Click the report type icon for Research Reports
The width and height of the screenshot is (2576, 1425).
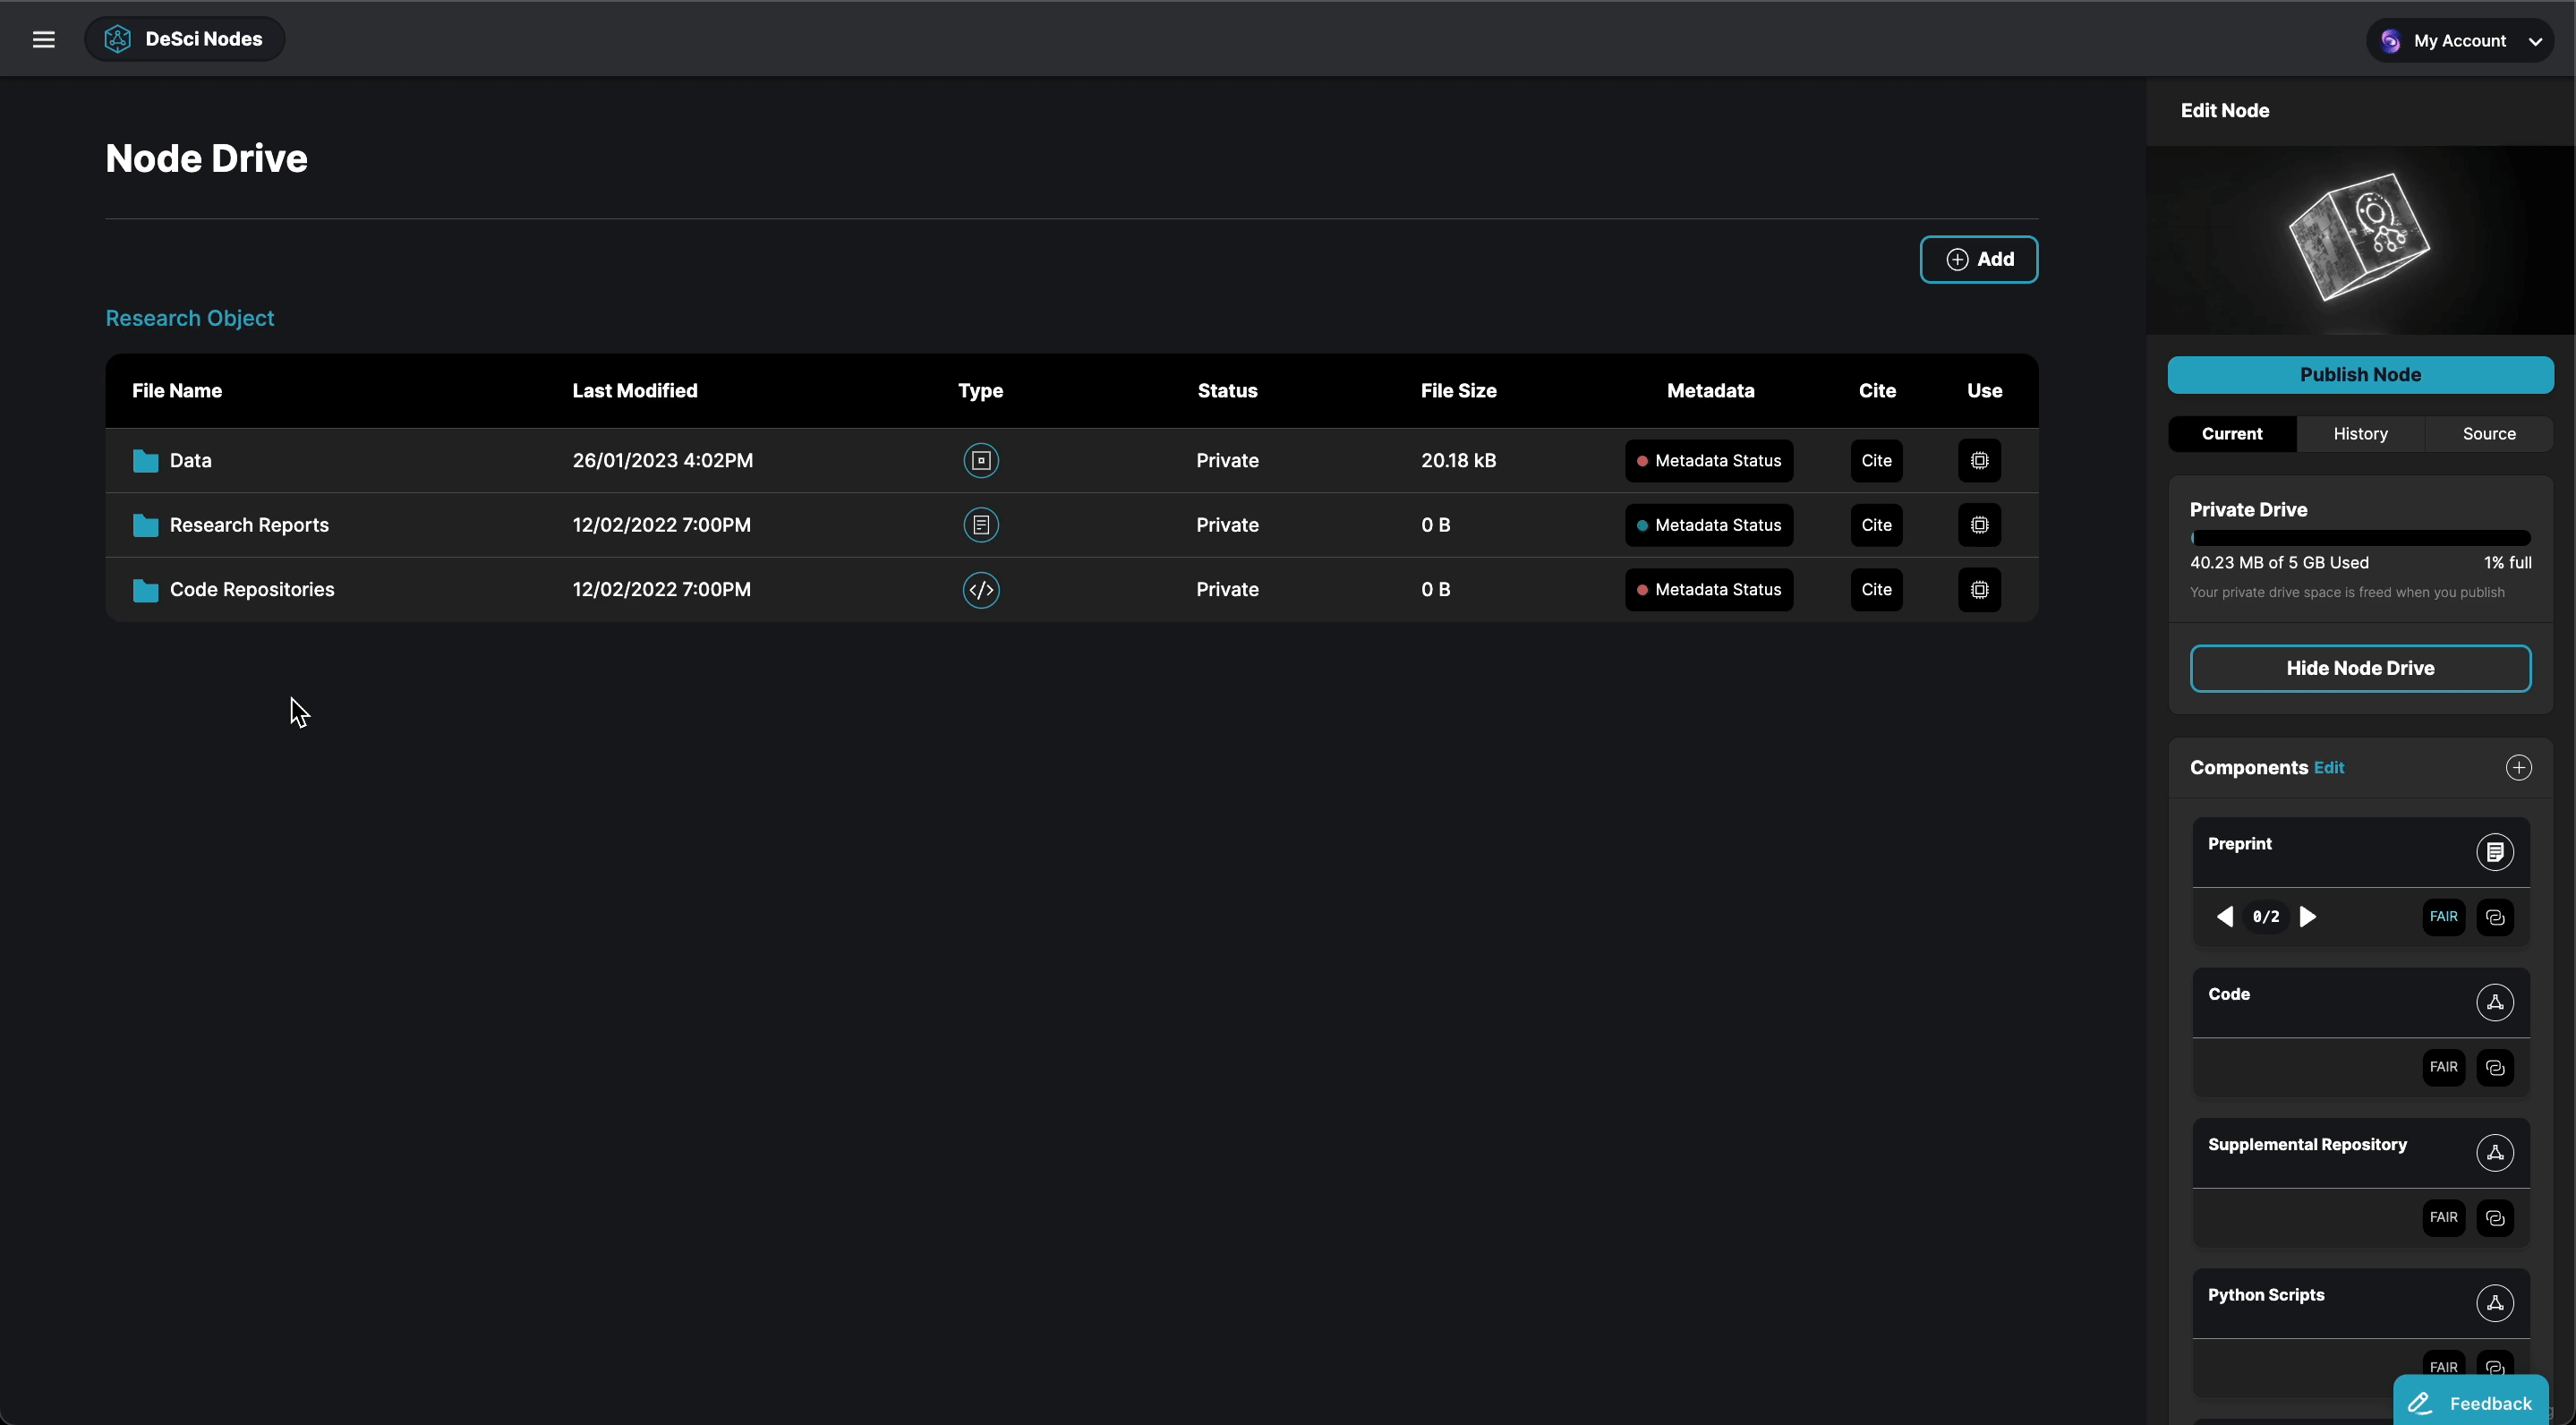(980, 525)
